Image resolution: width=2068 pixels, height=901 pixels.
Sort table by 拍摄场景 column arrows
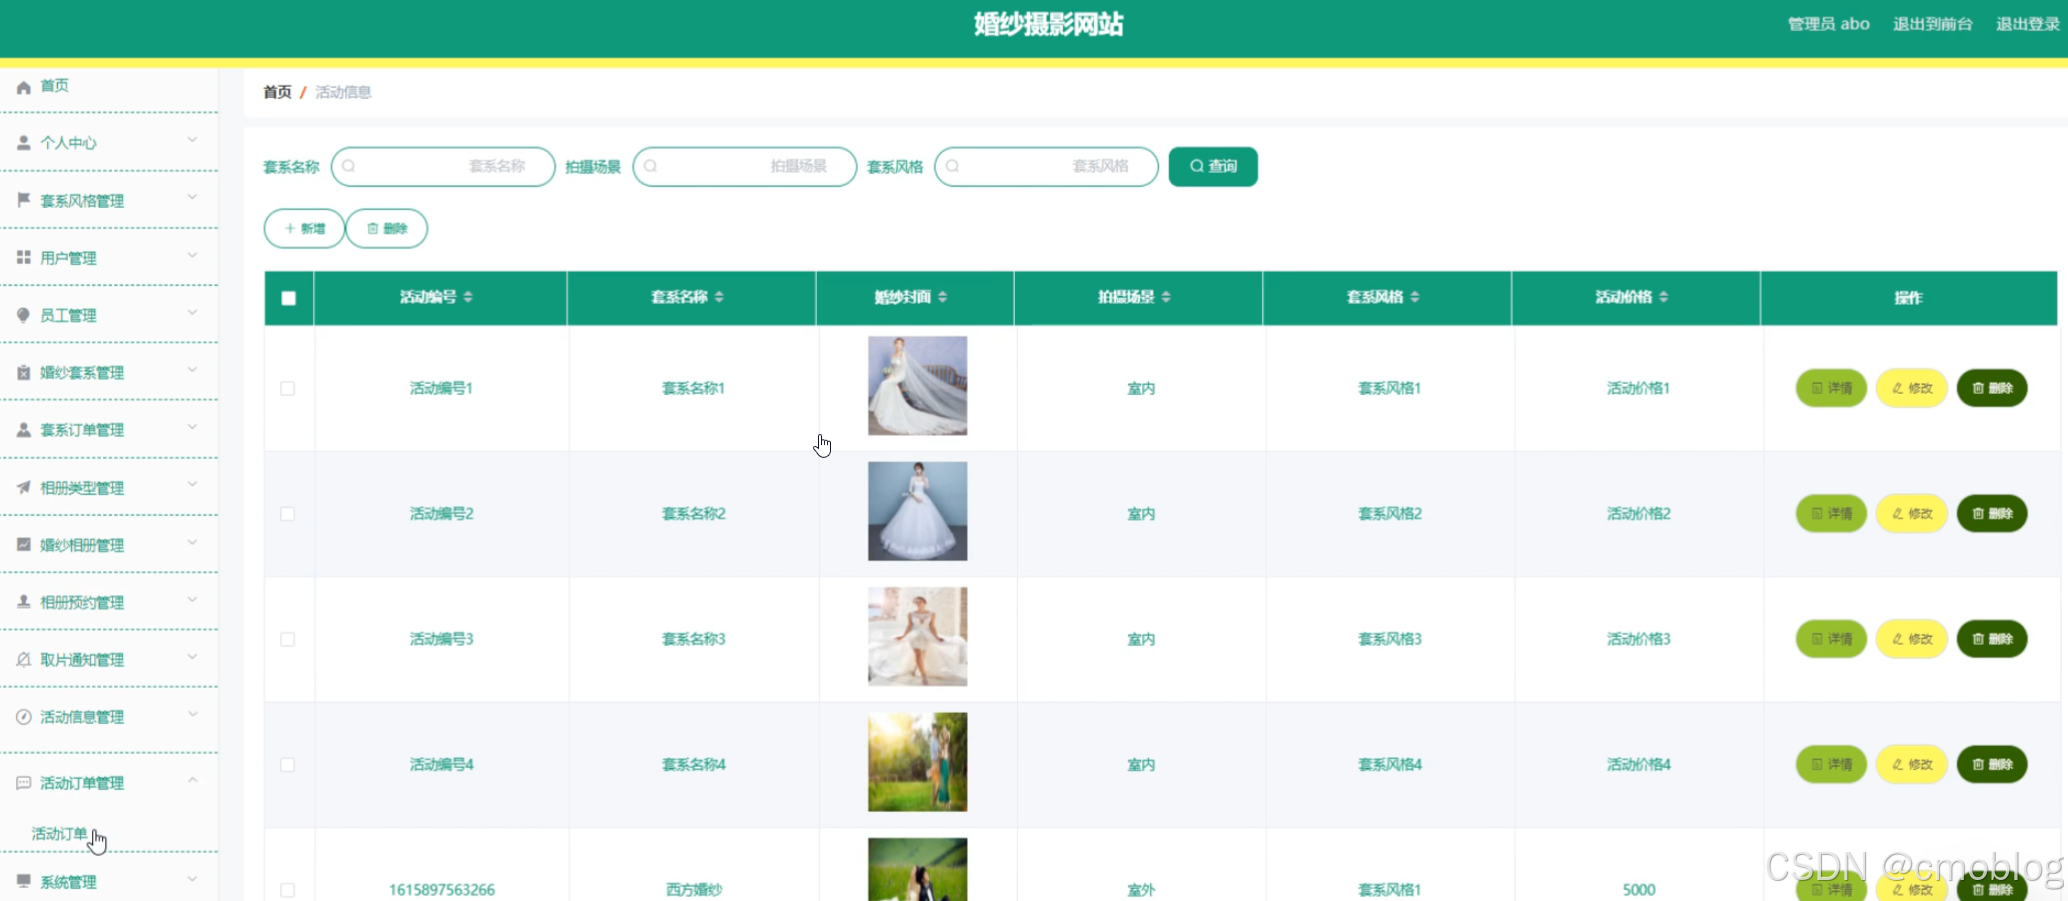pyautogui.click(x=1166, y=297)
